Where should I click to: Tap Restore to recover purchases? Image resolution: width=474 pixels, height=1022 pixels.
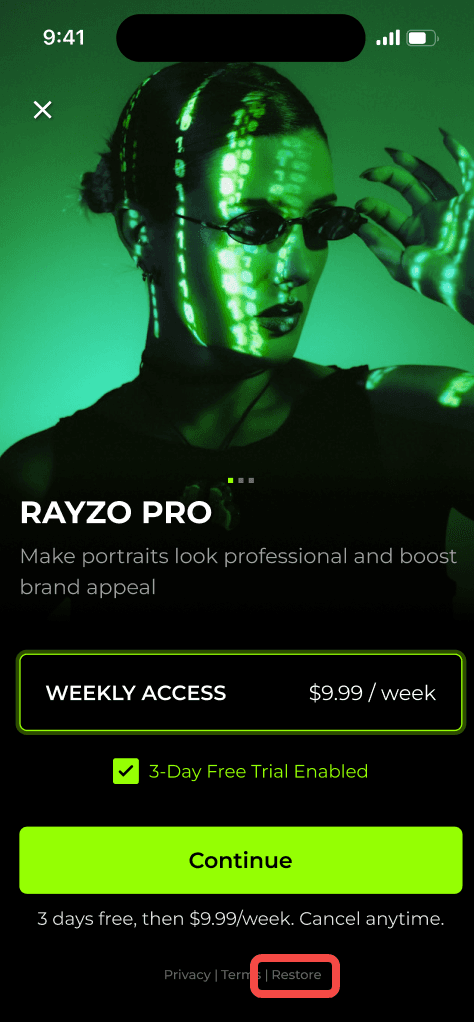coord(296,975)
